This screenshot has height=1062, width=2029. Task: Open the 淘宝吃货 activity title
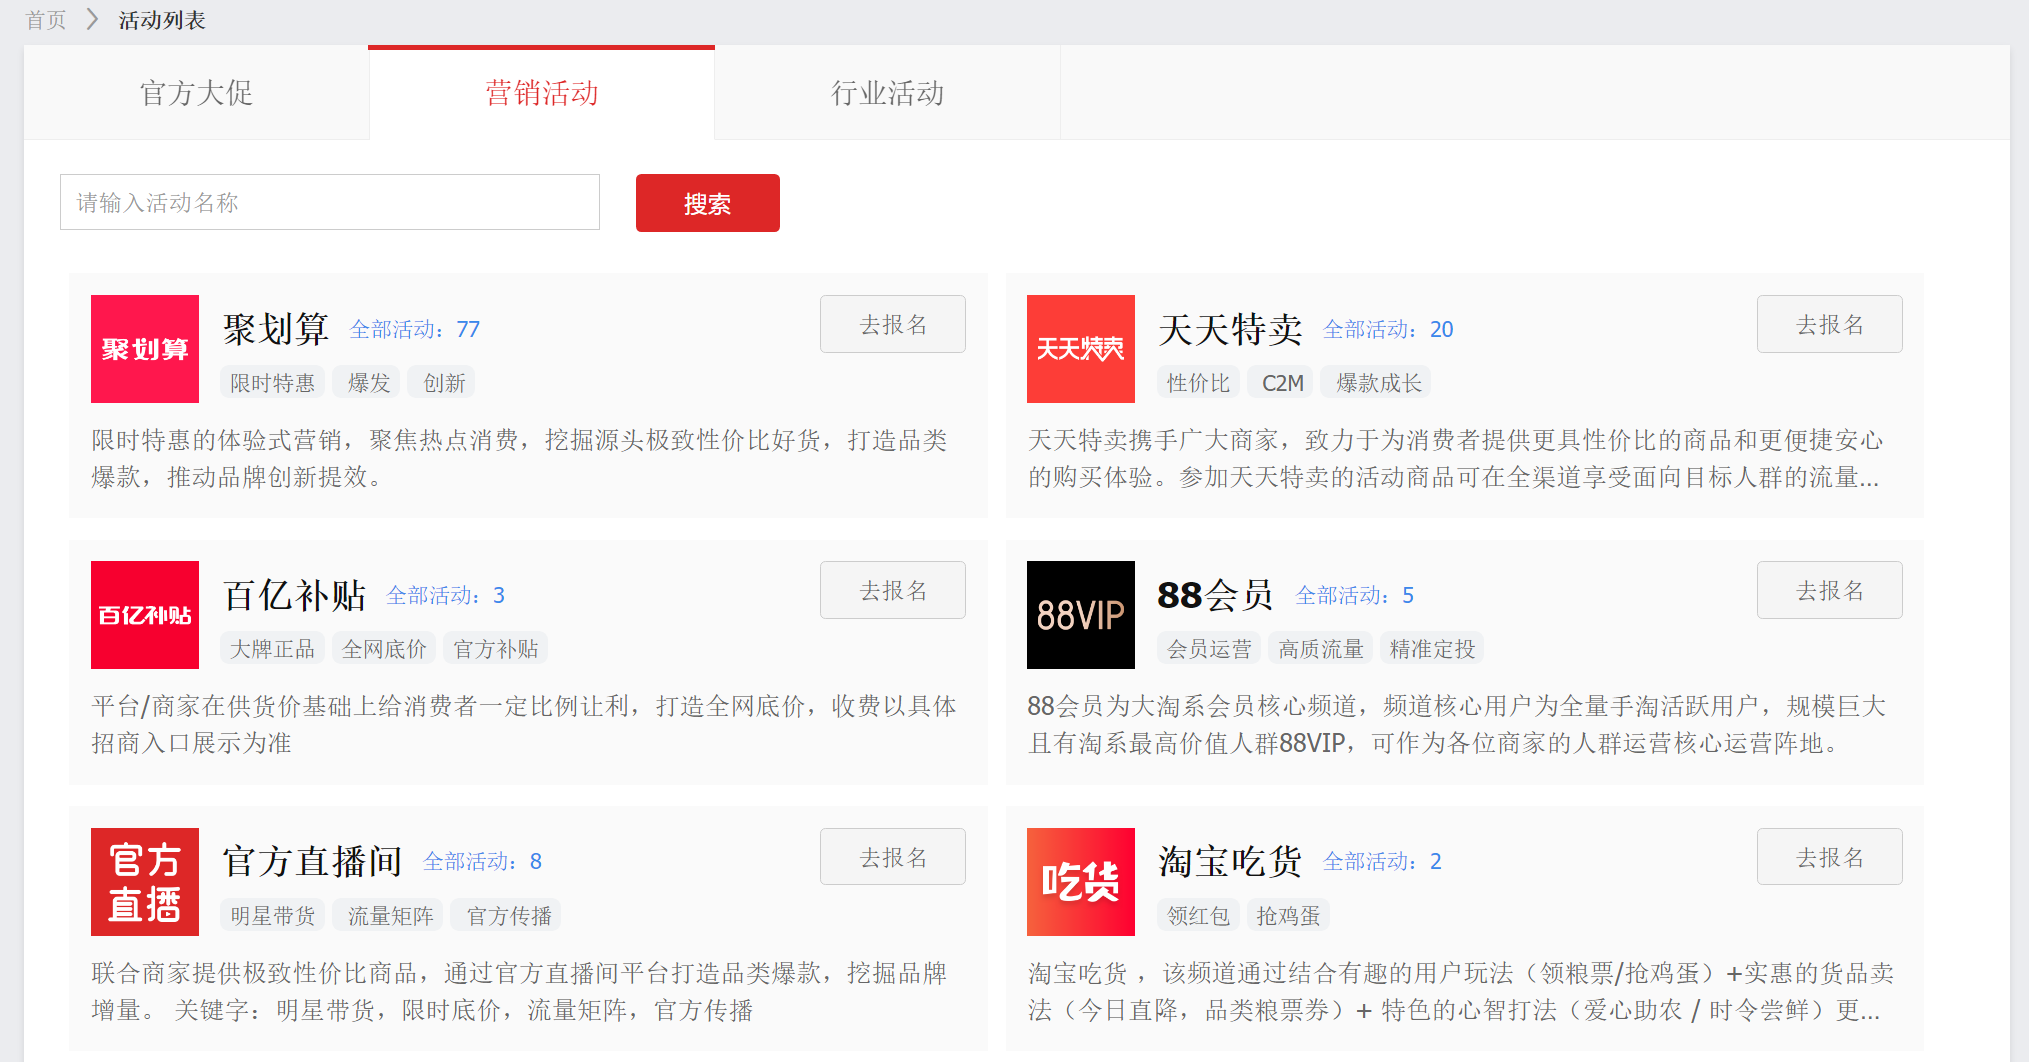(1230, 861)
